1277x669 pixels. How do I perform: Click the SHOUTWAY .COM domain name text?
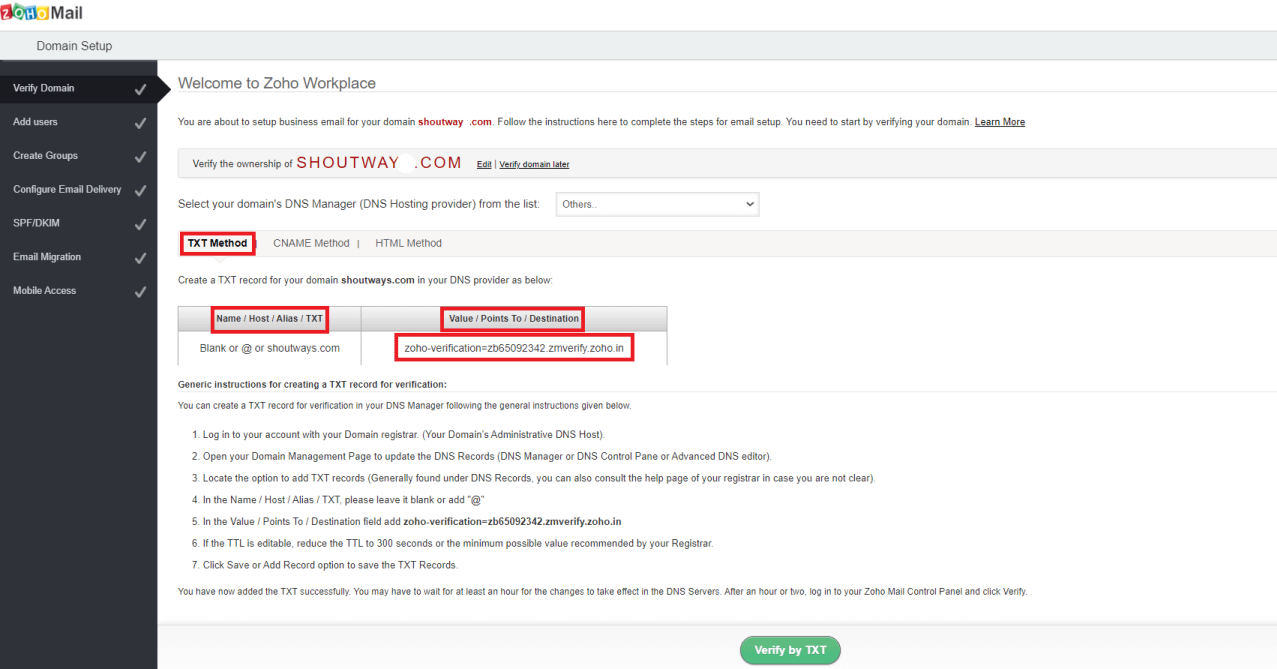(379, 163)
